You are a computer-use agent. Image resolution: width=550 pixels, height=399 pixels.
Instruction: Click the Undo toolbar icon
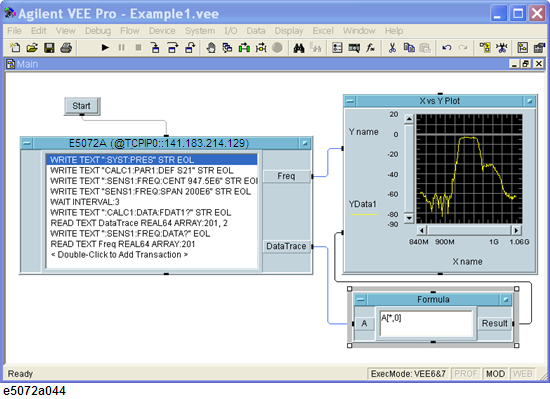(447, 48)
